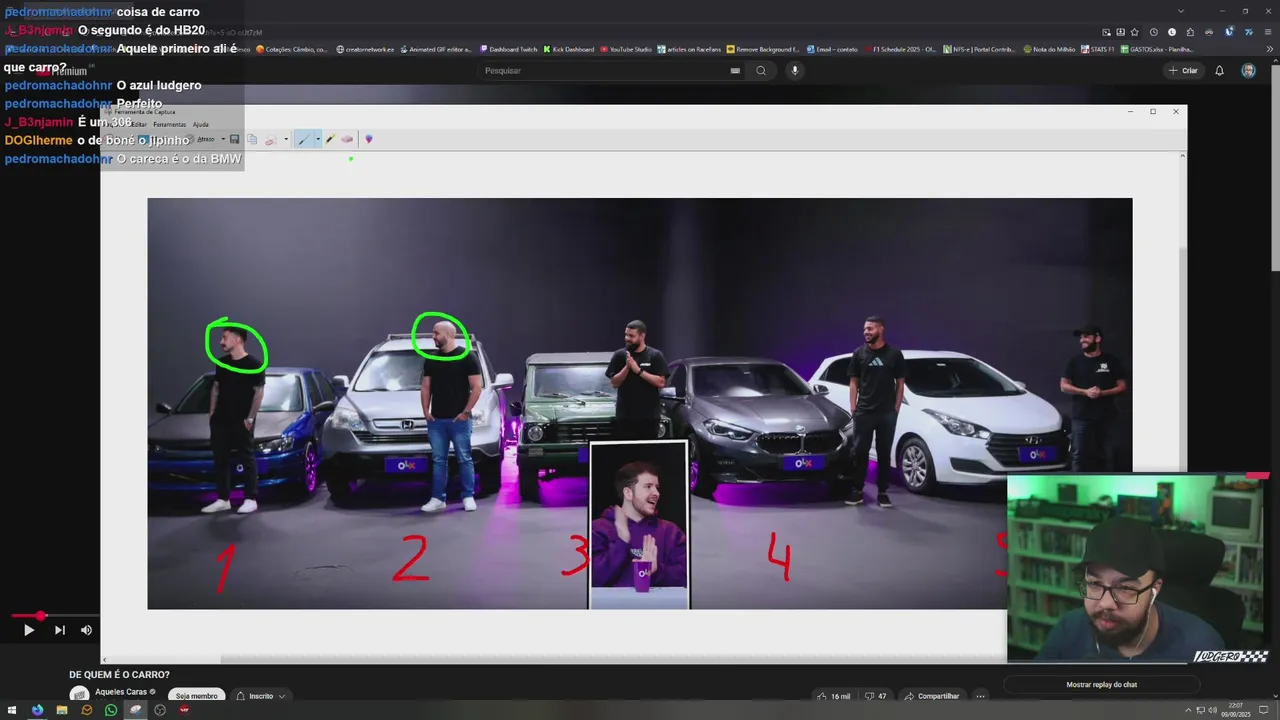Skip to the next video
The image size is (1280, 720).
[59, 630]
